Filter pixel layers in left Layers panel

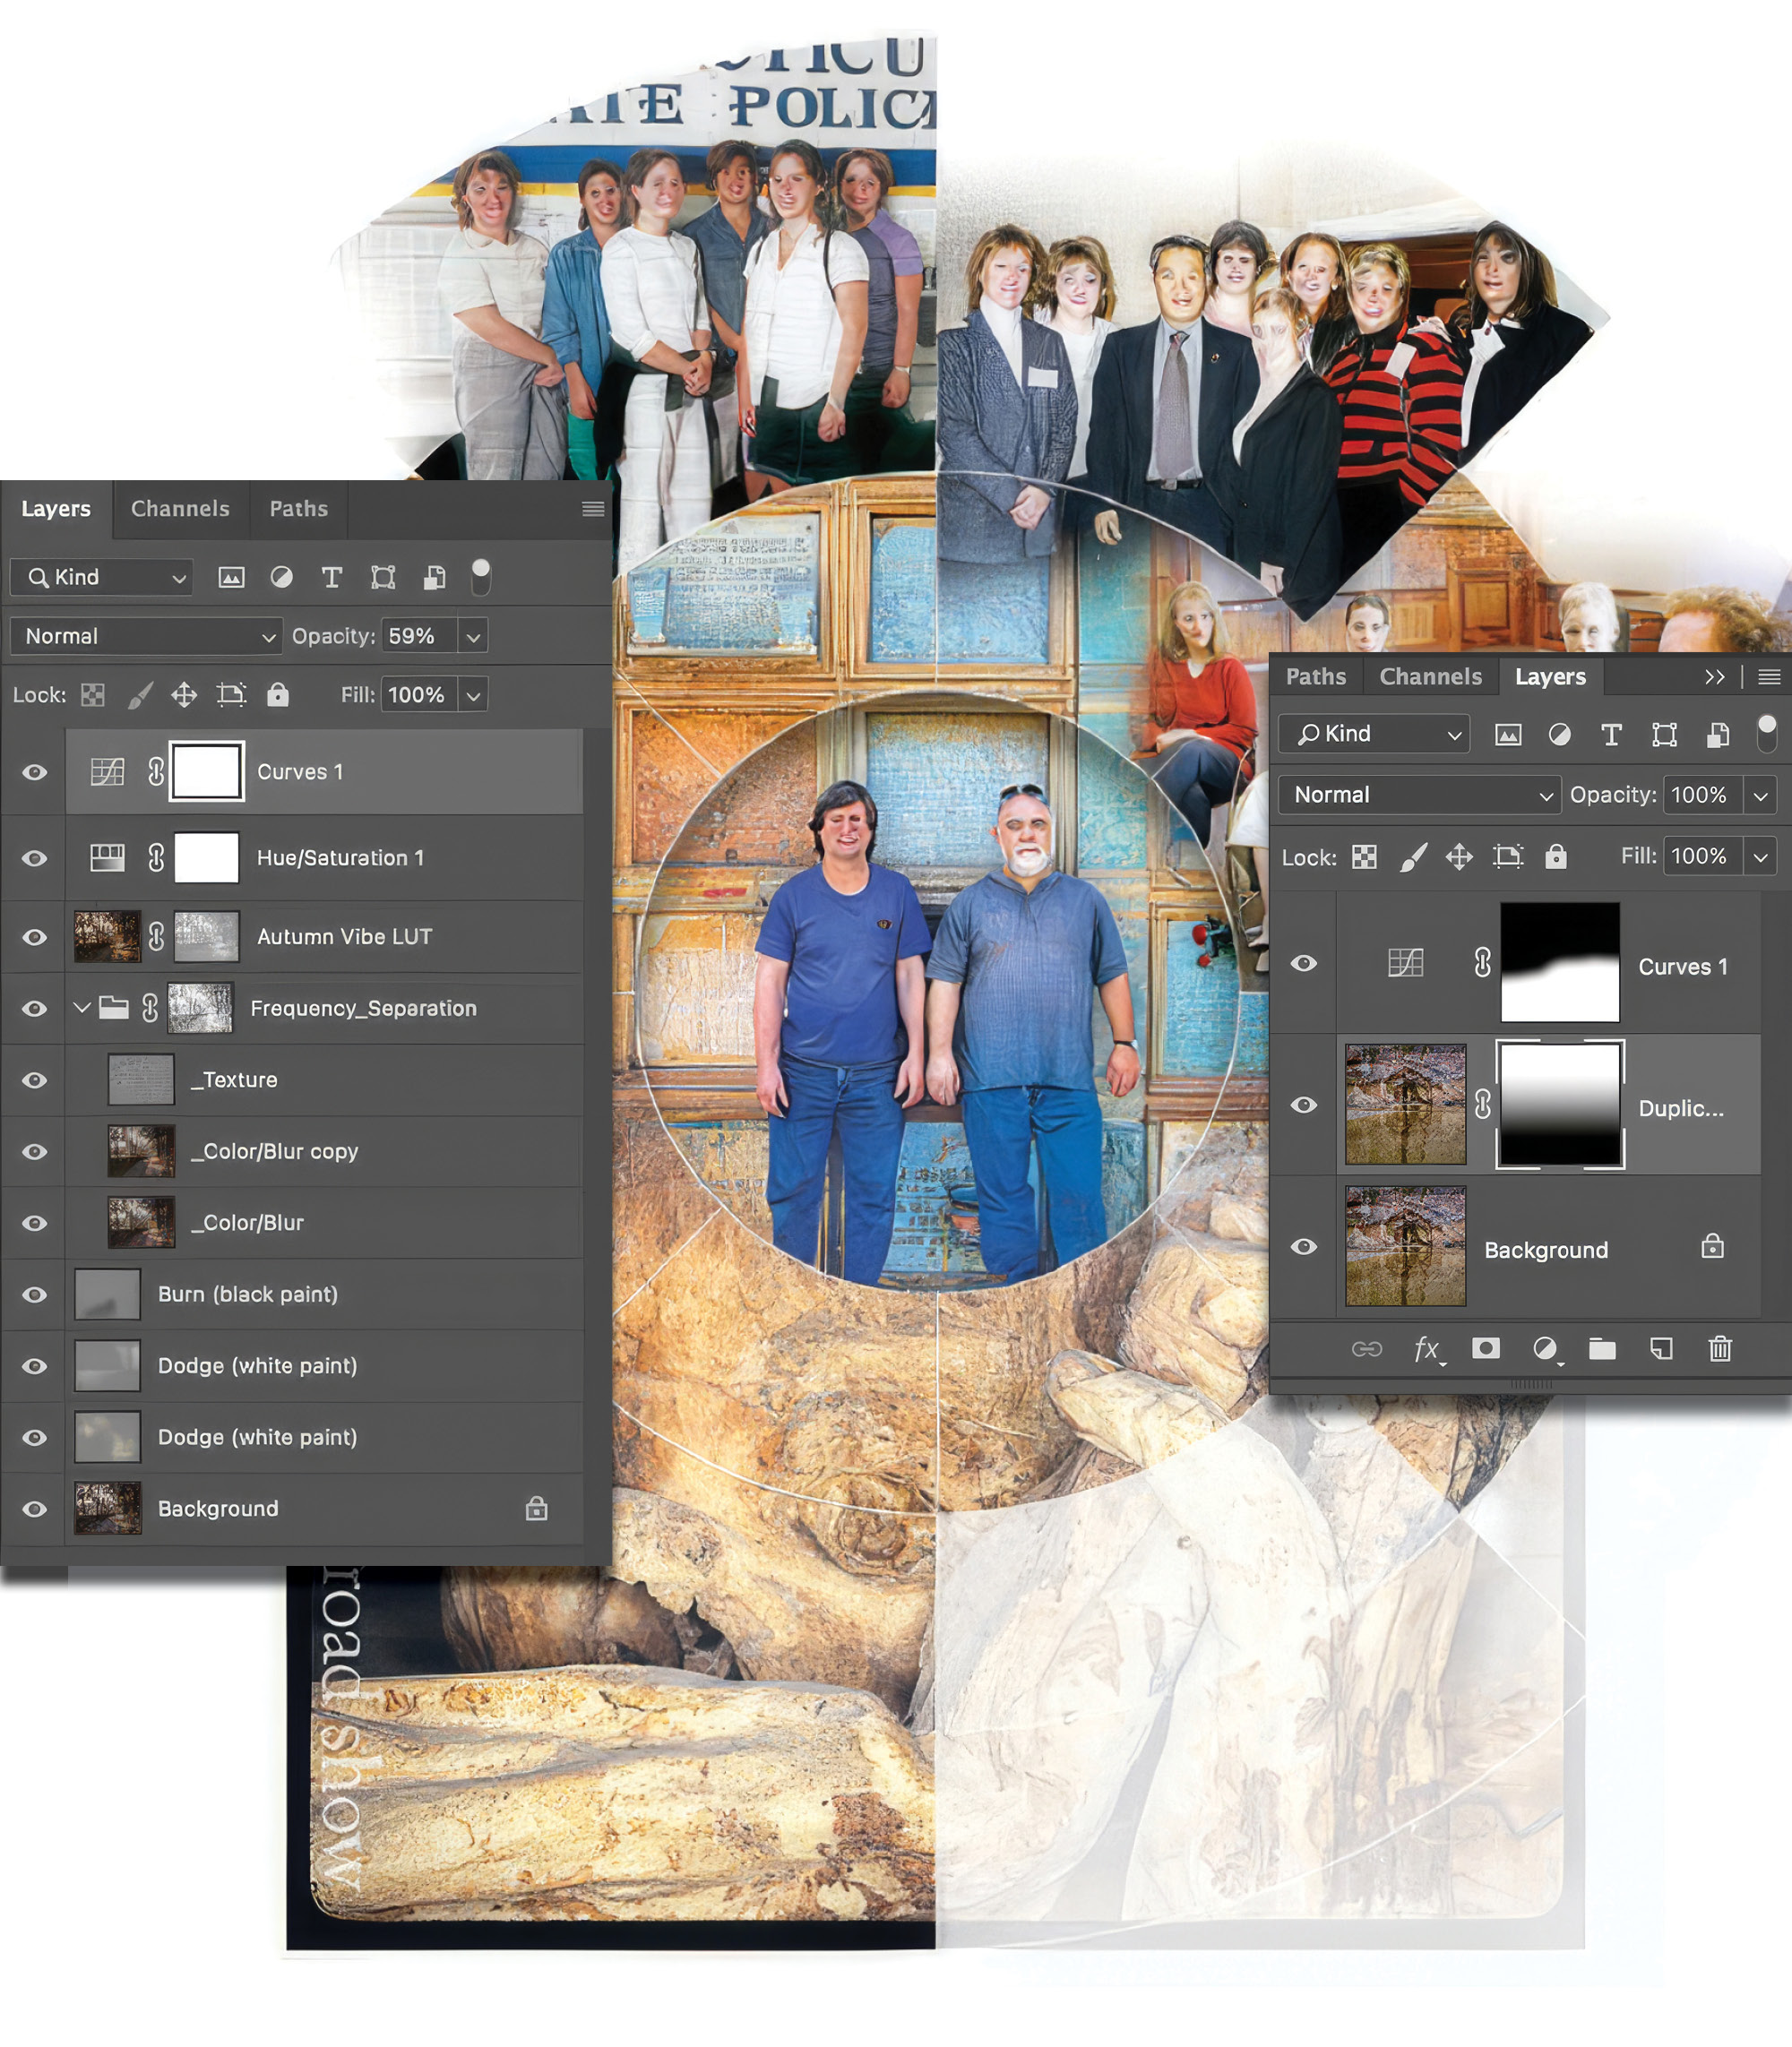[x=231, y=577]
